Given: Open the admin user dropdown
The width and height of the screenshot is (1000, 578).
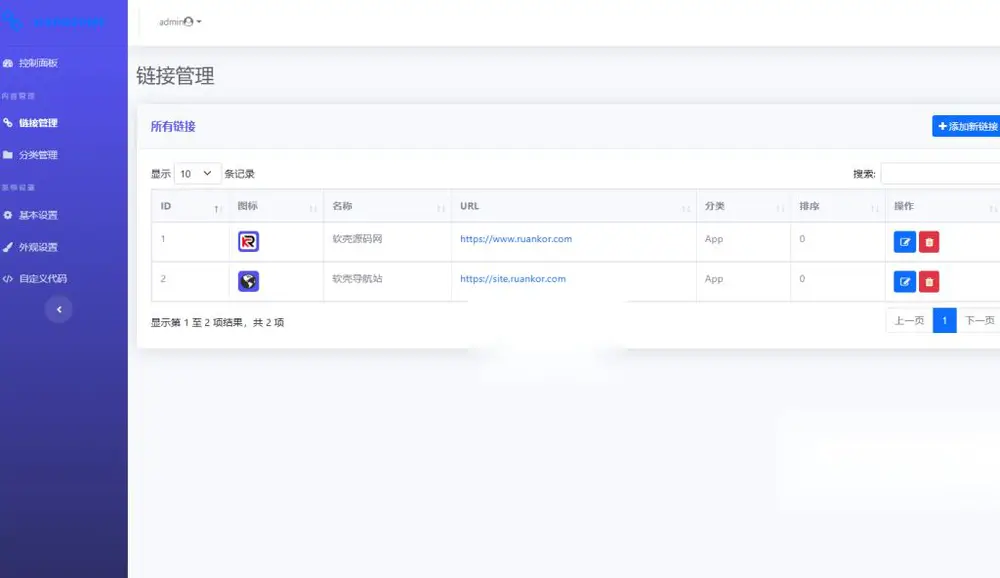Looking at the screenshot, I should [x=180, y=22].
